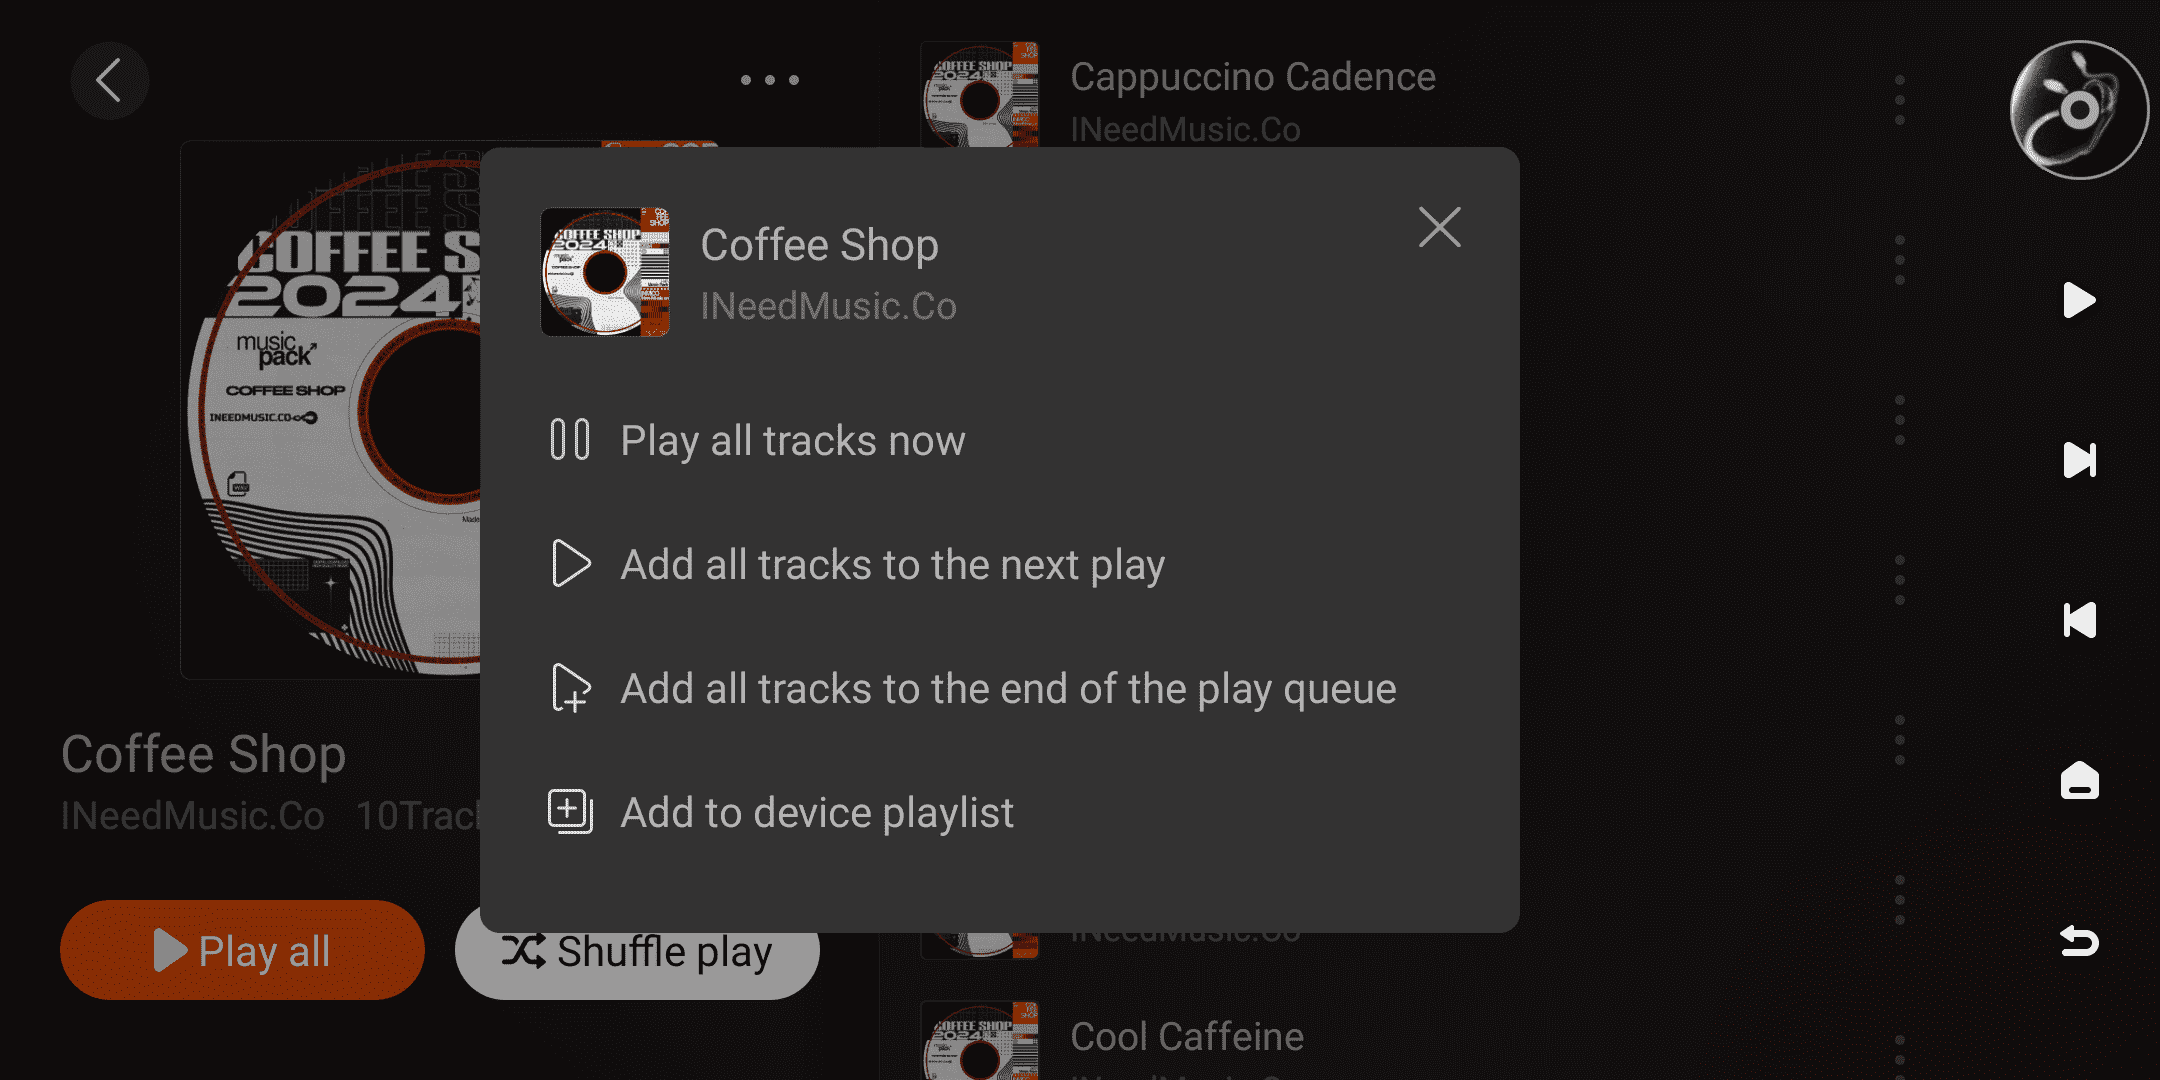
Task: Open the home icon in sidebar
Action: 2079,780
